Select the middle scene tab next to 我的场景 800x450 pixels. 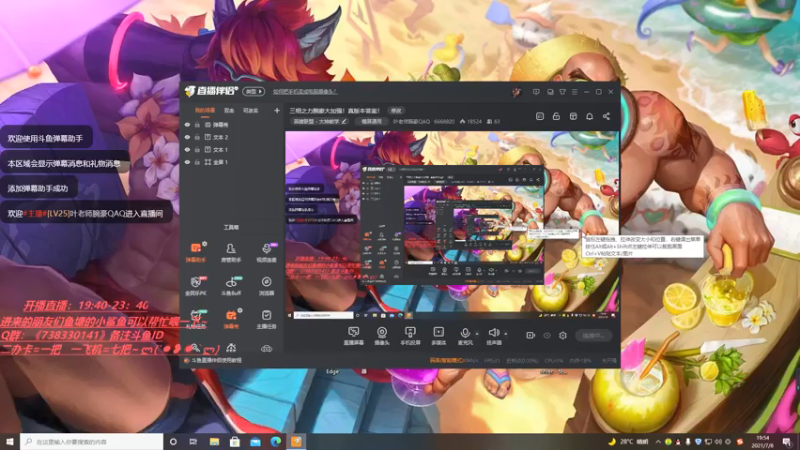click(x=229, y=110)
